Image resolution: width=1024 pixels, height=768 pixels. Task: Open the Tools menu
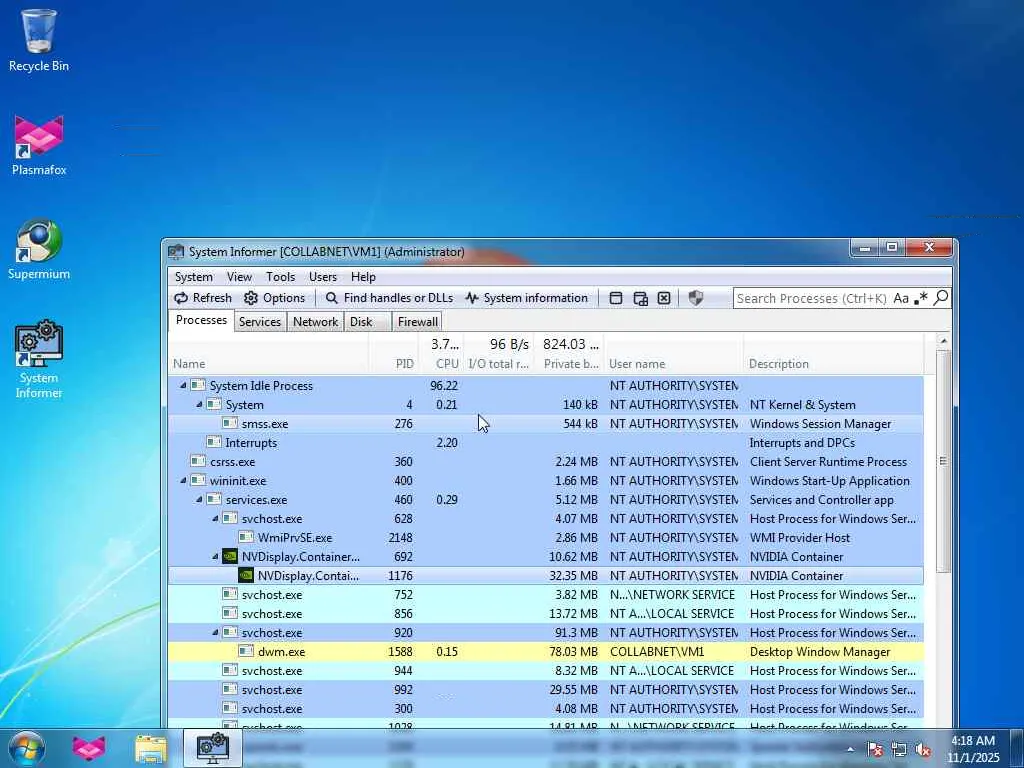point(280,277)
